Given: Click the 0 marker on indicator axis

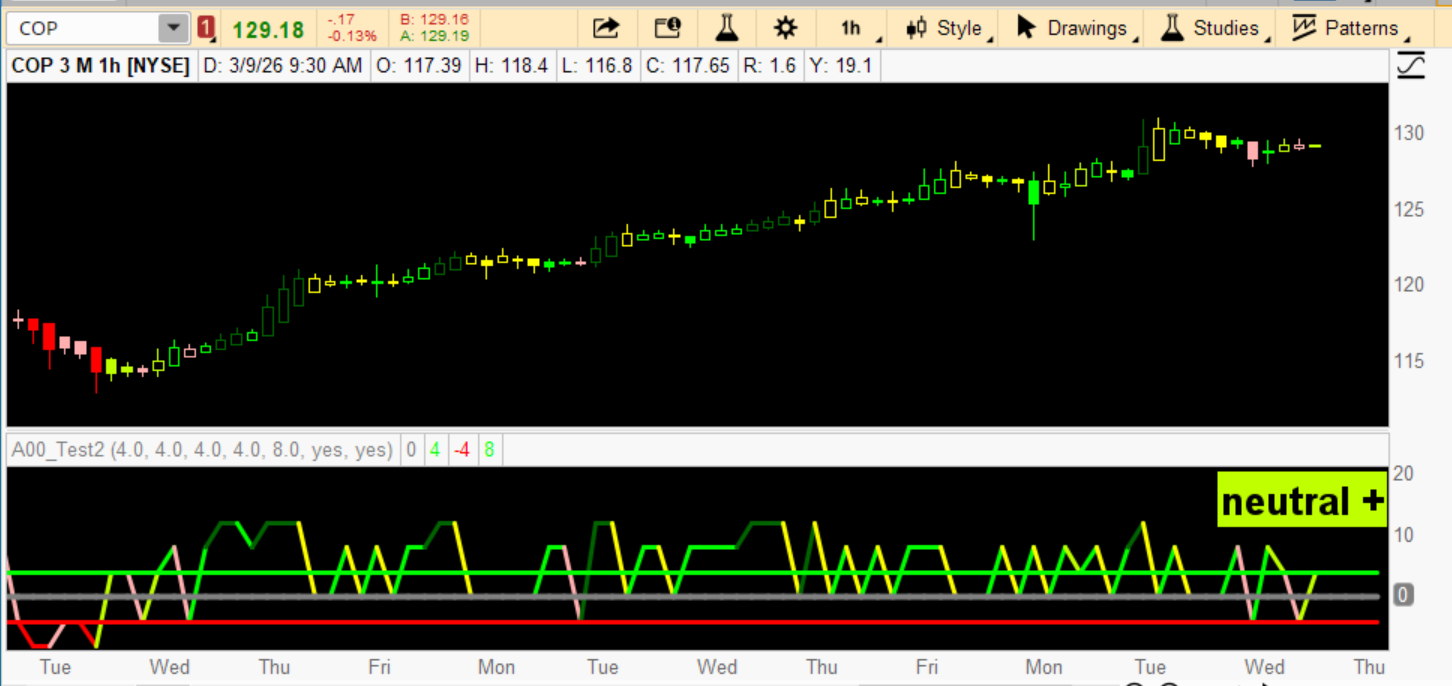Looking at the screenshot, I should click(1403, 596).
